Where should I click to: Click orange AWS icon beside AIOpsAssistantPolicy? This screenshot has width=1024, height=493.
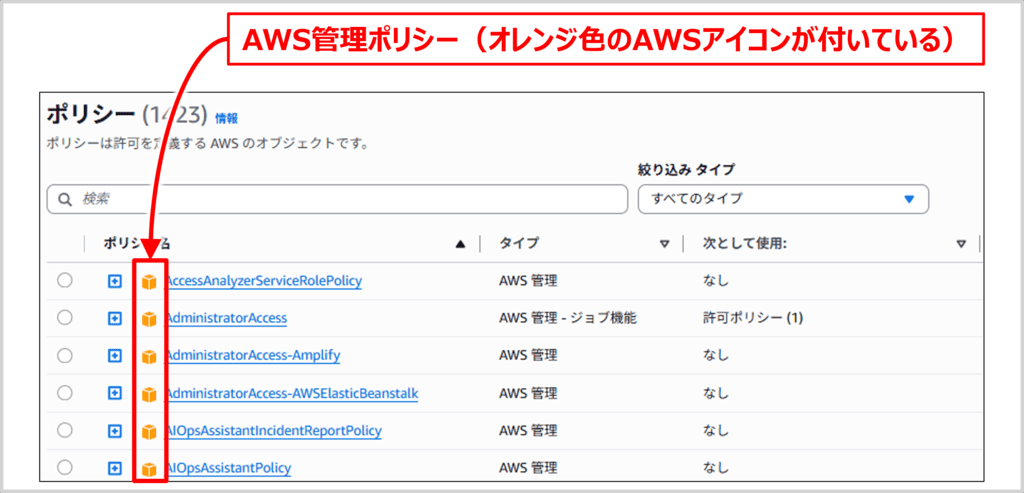[150, 469]
